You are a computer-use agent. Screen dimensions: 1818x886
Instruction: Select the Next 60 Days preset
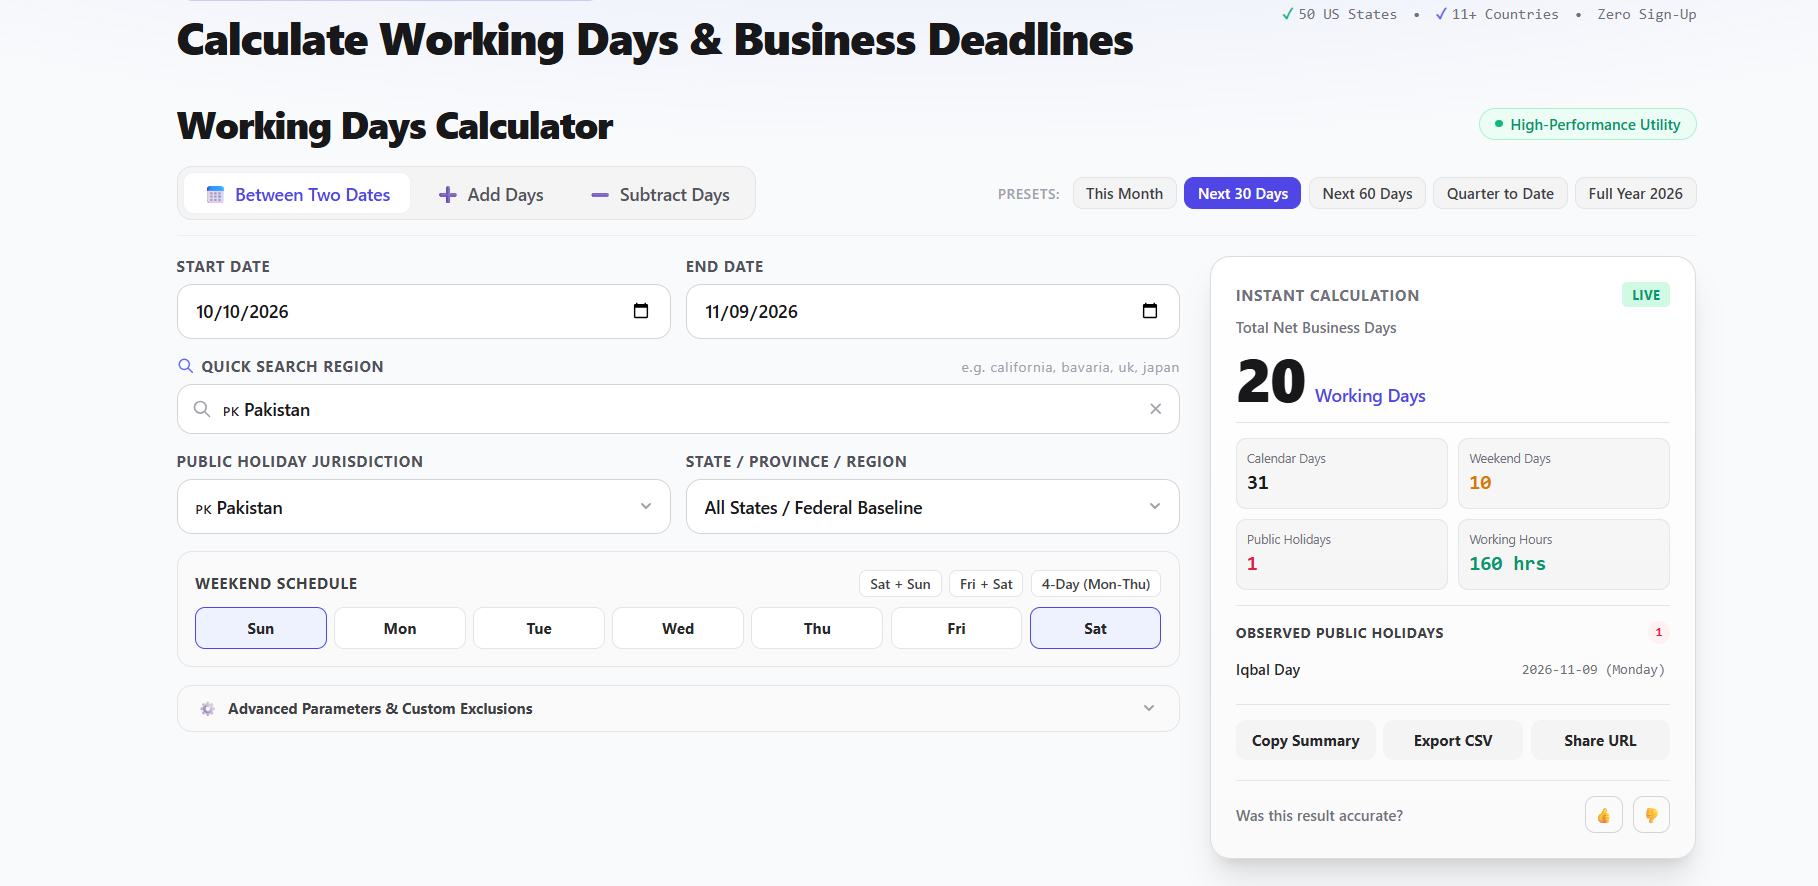tap(1367, 193)
